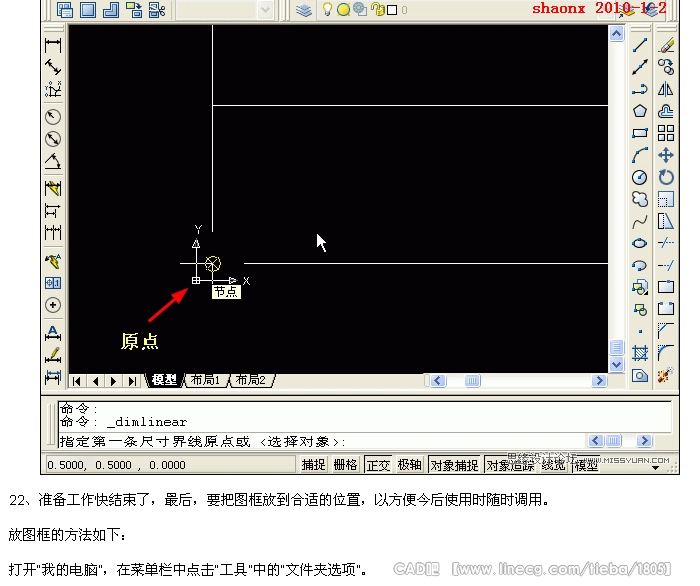Toggle 对象捕捉 object snap
Screen dimensions: 700x586
pos(454,465)
